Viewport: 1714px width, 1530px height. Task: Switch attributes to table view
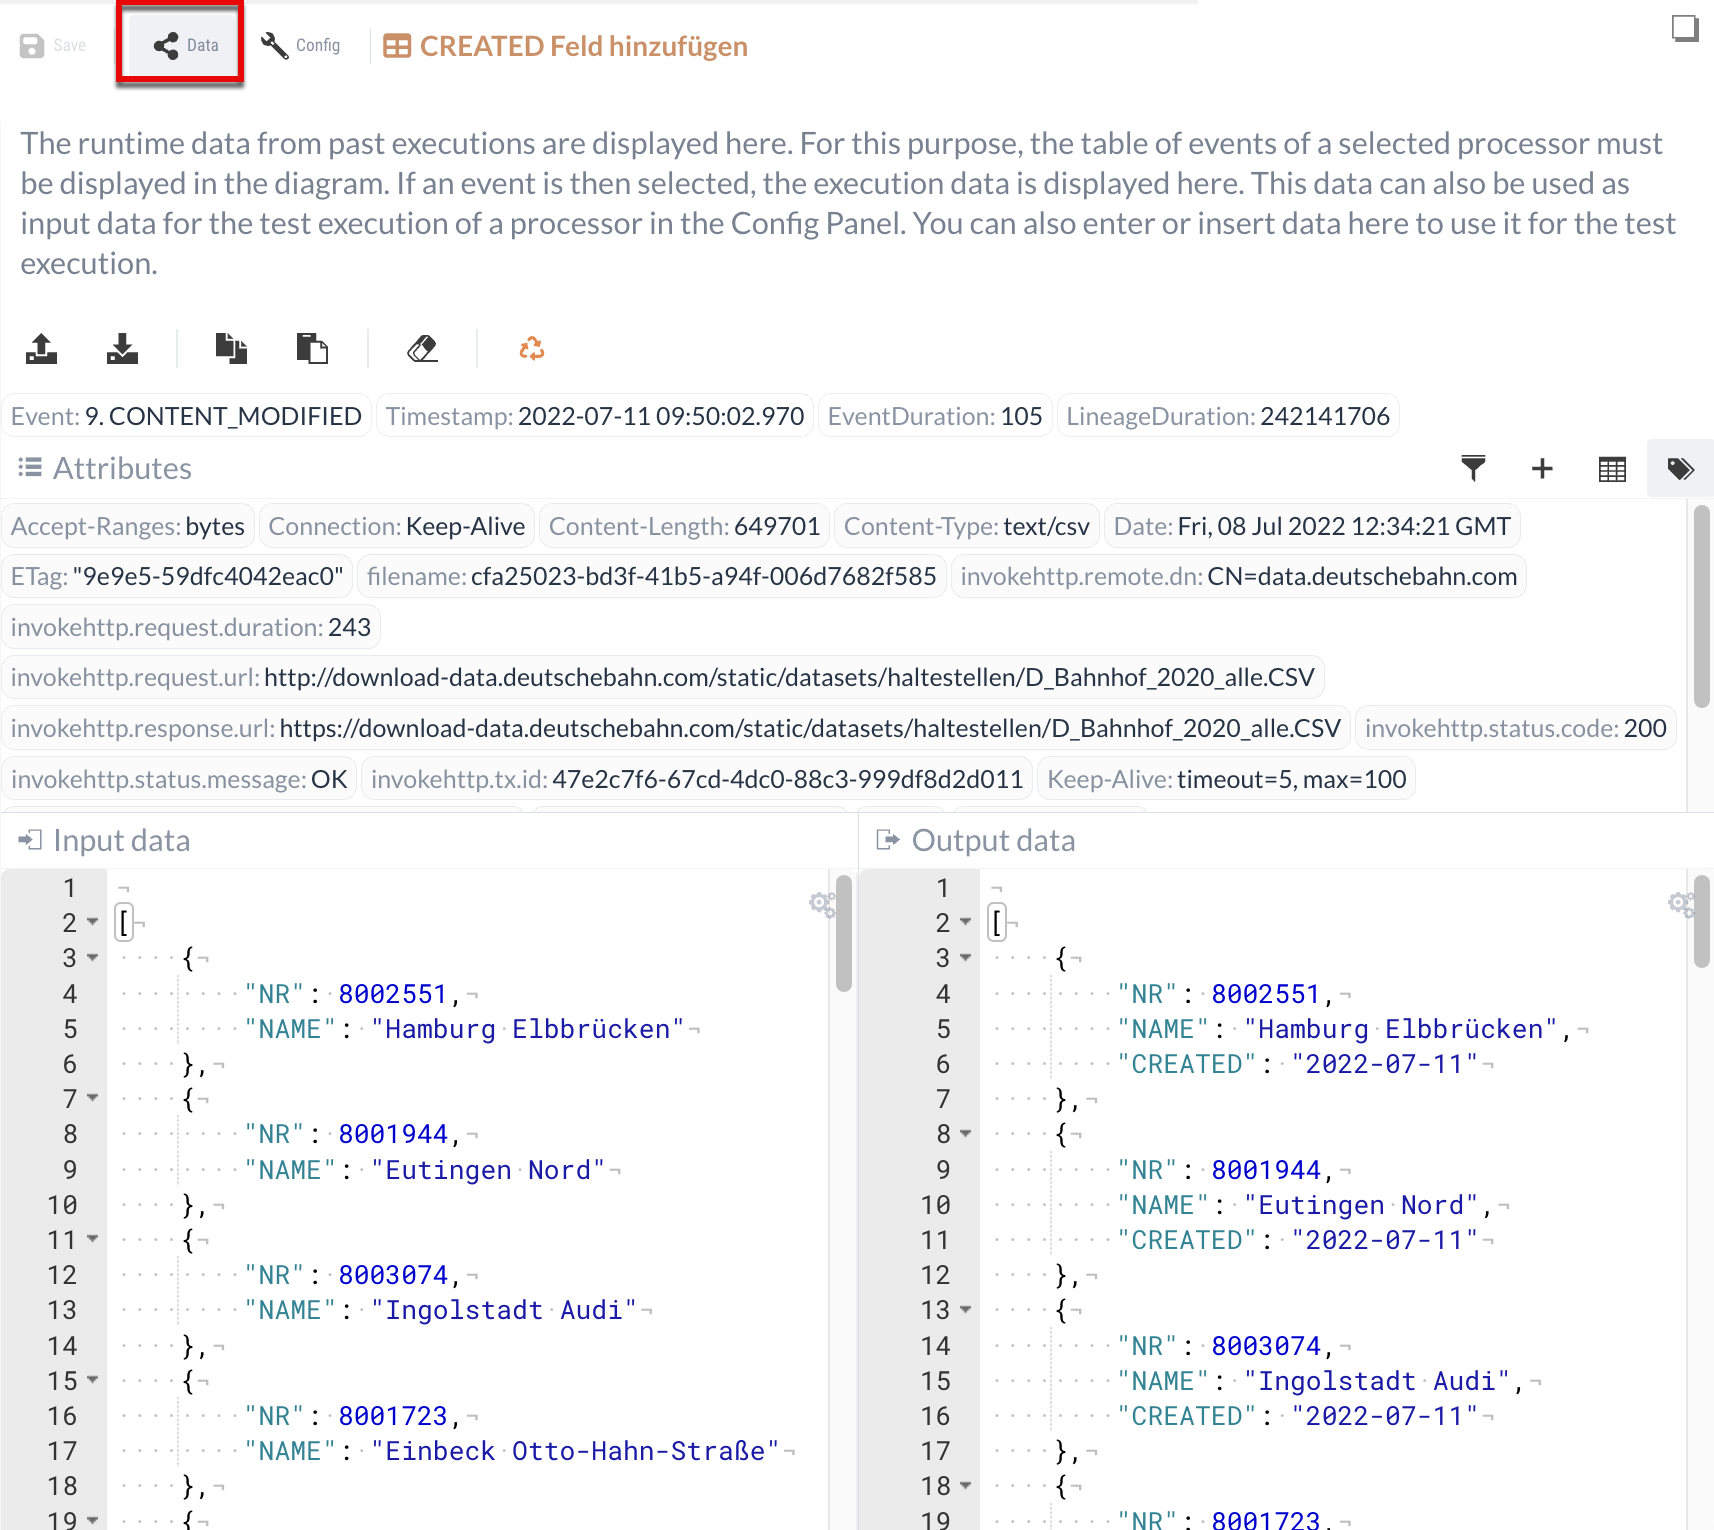point(1612,468)
